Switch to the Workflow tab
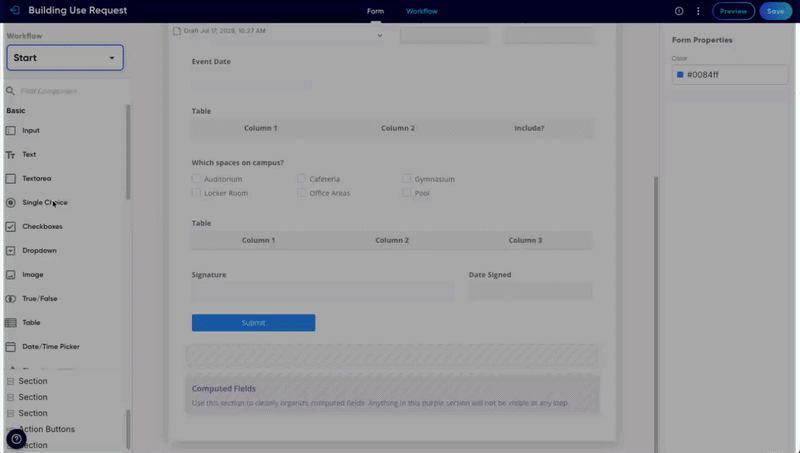 [x=422, y=11]
